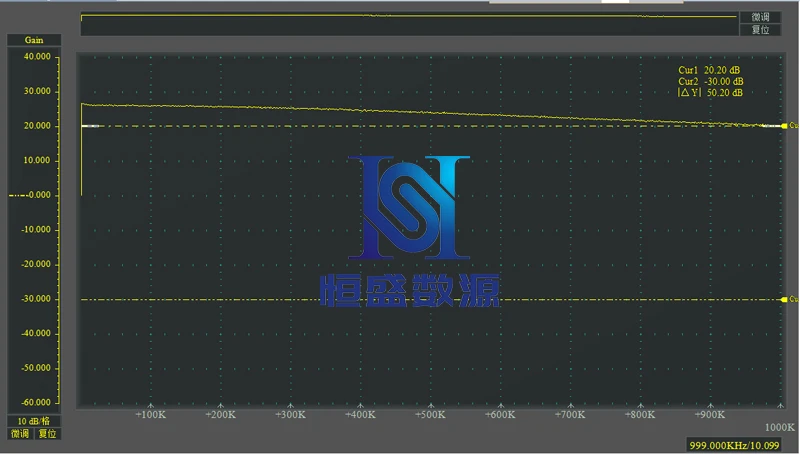
Task: Click the Cur2 -30.00 dB readout
Action: pyautogui.click(x=711, y=81)
